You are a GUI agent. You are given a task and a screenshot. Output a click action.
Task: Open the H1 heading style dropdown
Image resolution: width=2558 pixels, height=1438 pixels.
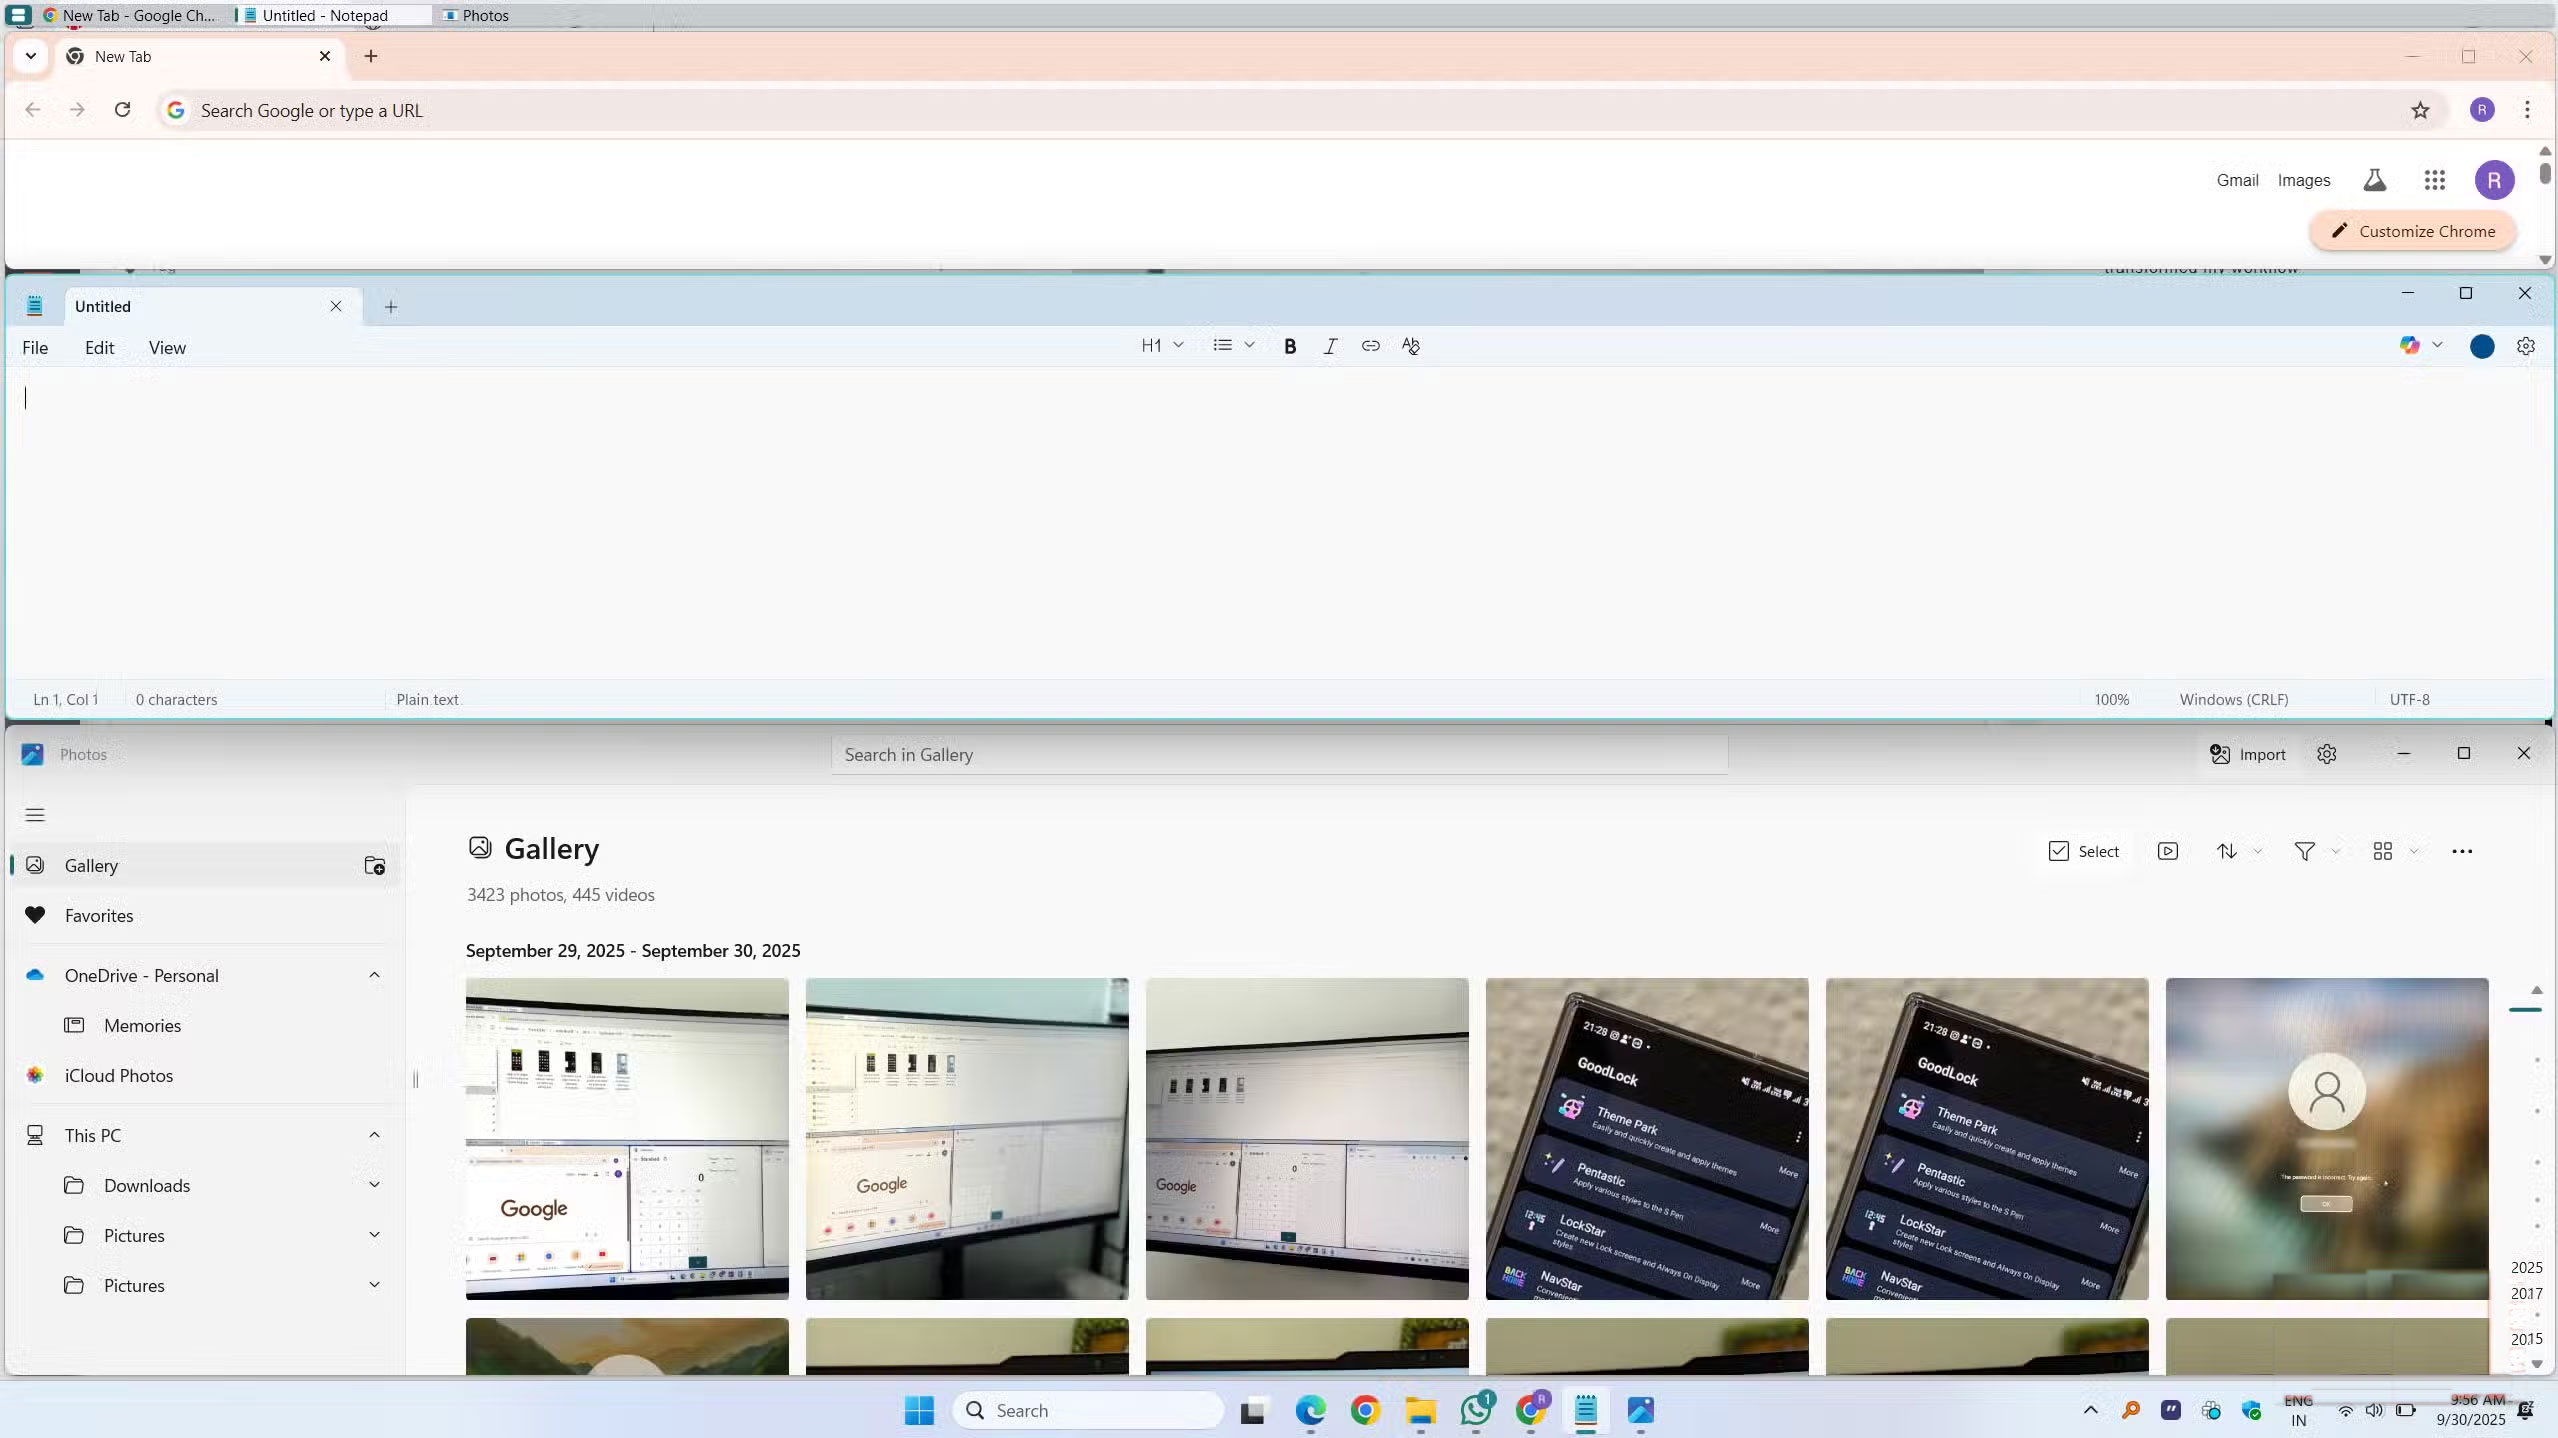point(1160,345)
